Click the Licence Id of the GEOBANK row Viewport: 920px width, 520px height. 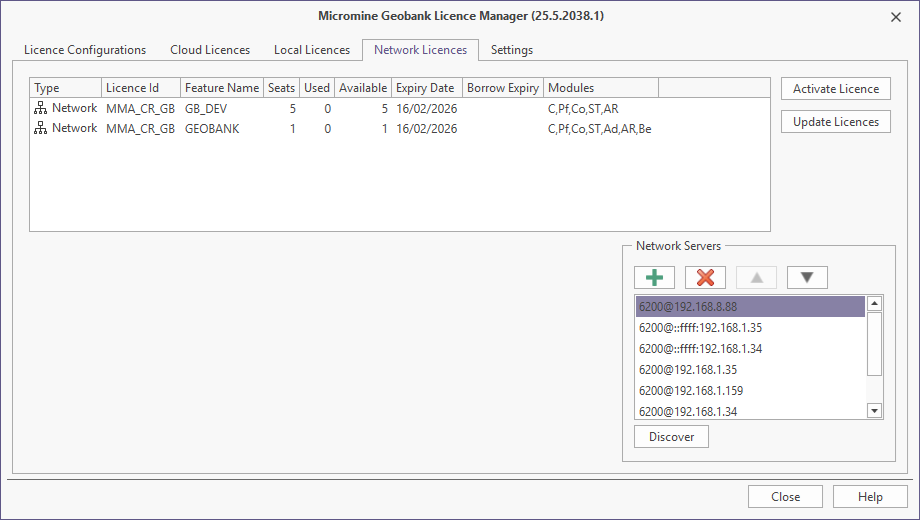point(140,129)
